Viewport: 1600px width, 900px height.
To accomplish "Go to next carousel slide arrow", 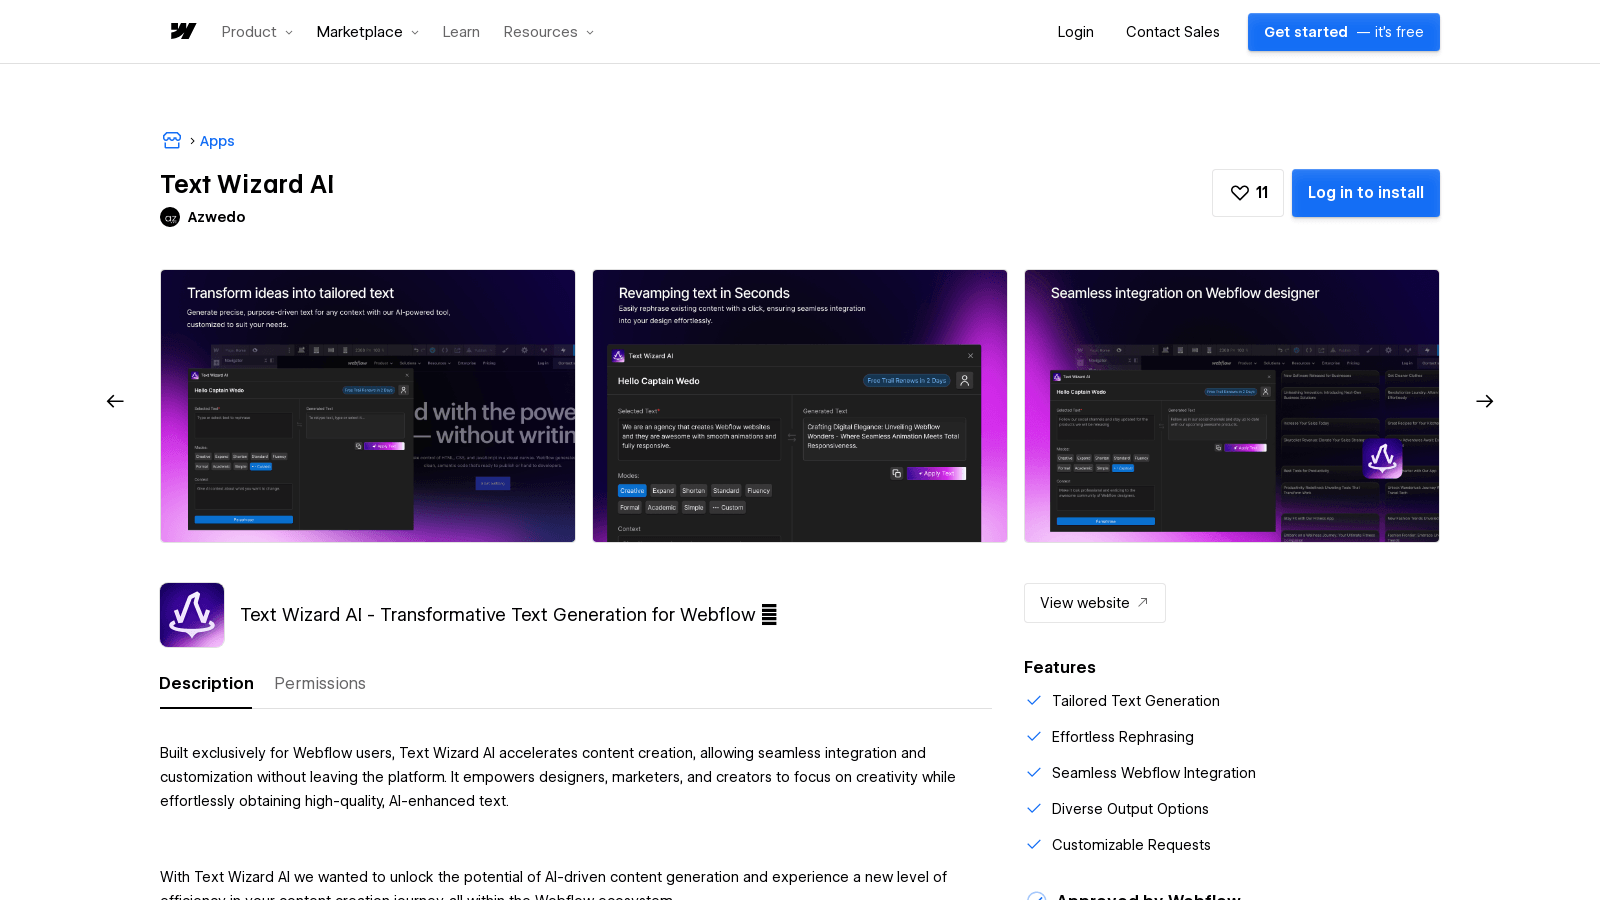I will pyautogui.click(x=1485, y=401).
